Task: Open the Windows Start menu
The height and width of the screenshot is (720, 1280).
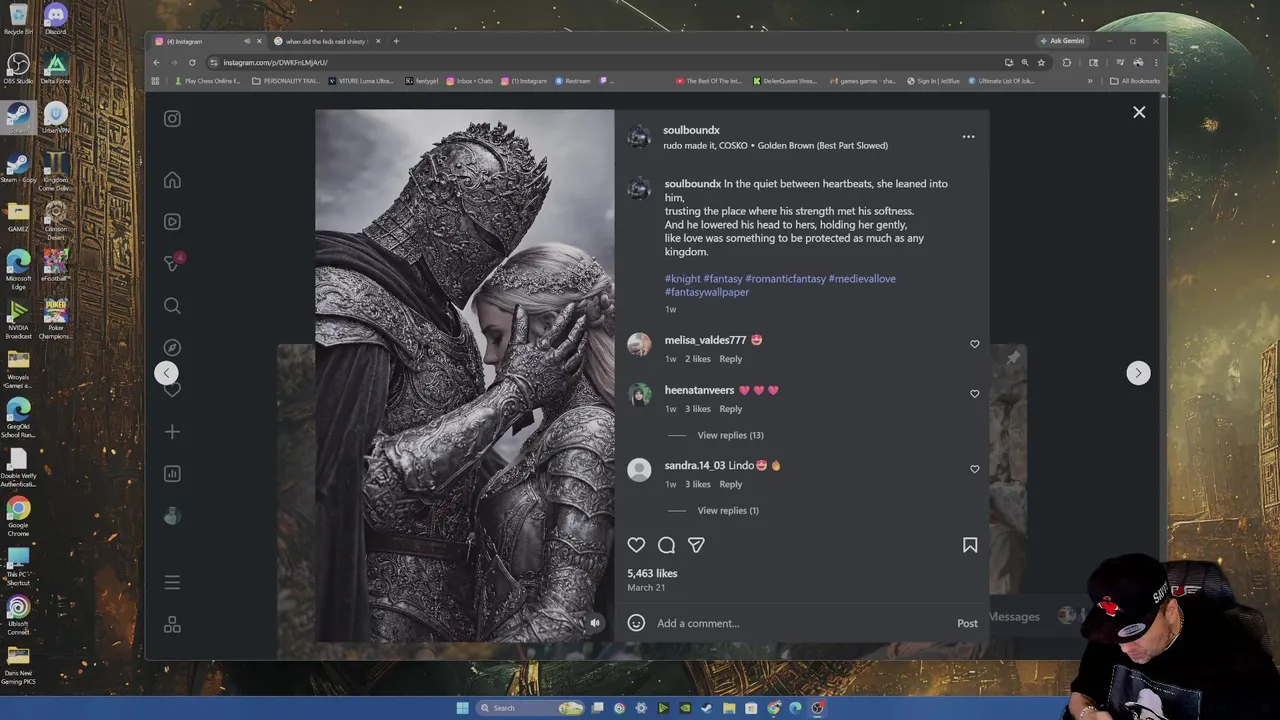Action: pos(462,708)
